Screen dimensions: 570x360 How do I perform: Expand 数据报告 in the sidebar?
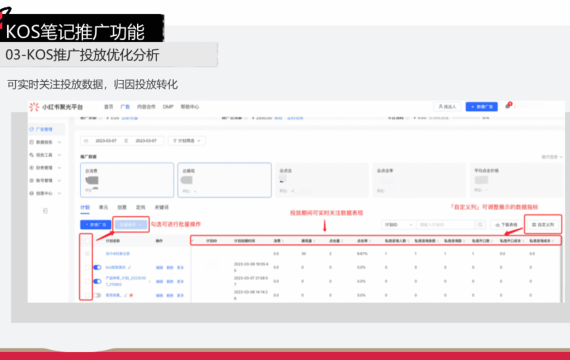point(45,142)
